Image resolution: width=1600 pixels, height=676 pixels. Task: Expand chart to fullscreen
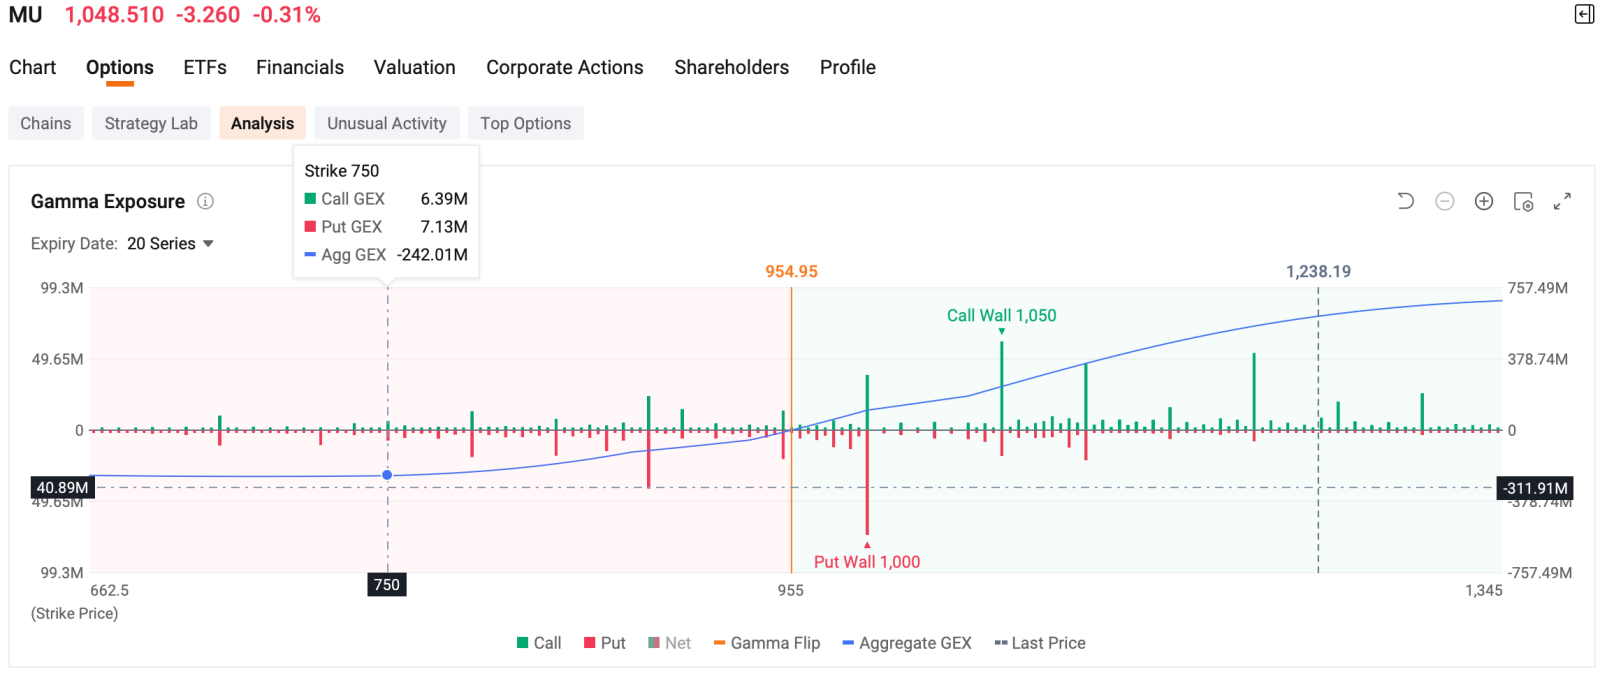coord(1562,201)
